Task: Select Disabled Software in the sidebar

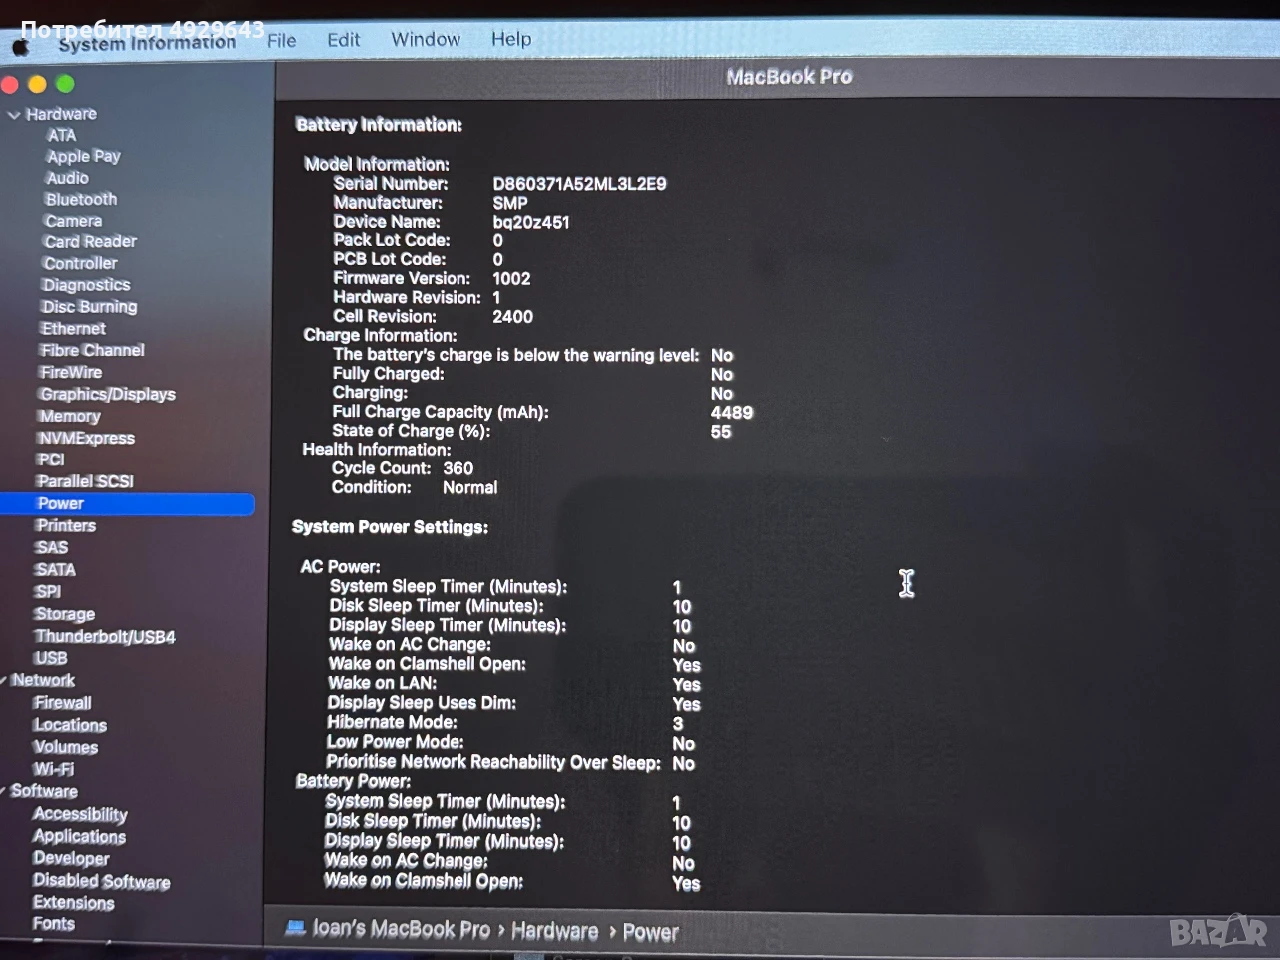Action: click(x=101, y=881)
